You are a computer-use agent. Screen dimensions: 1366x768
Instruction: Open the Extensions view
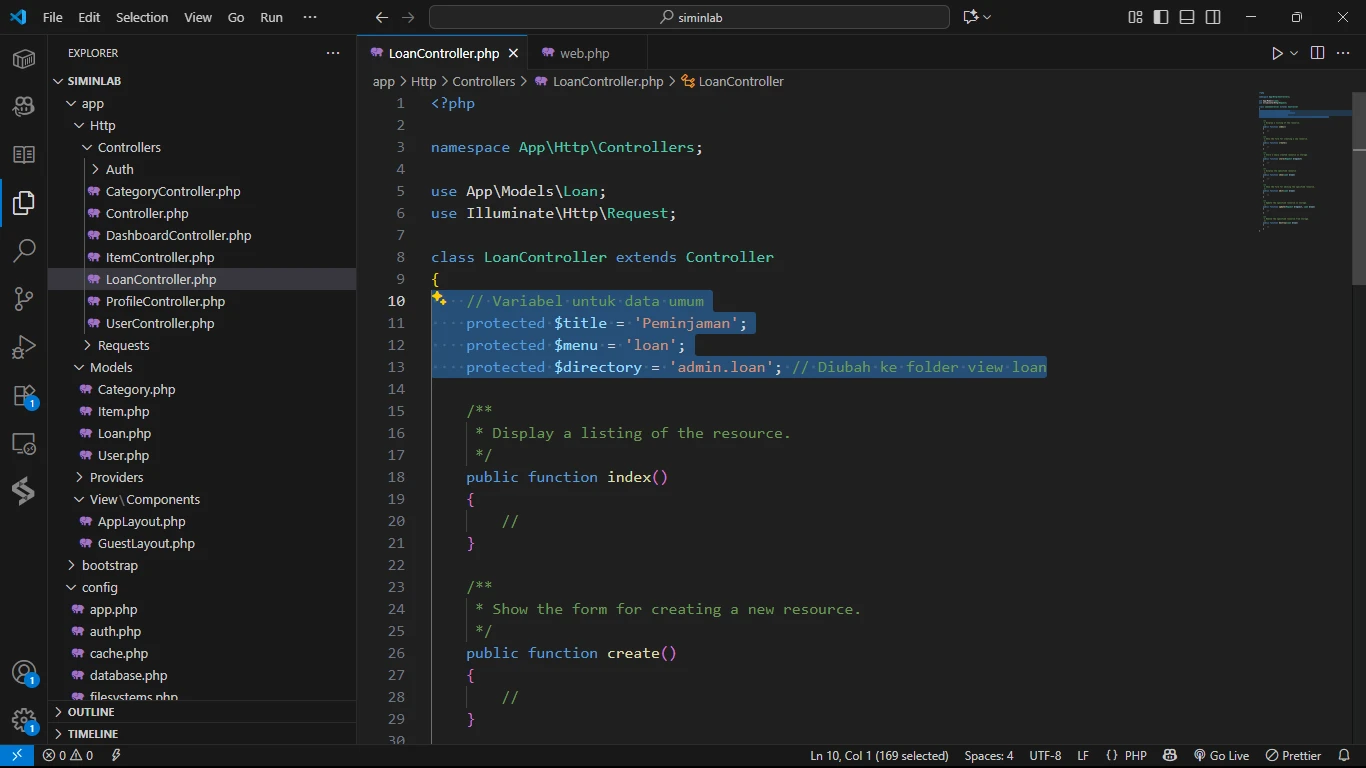coord(24,396)
